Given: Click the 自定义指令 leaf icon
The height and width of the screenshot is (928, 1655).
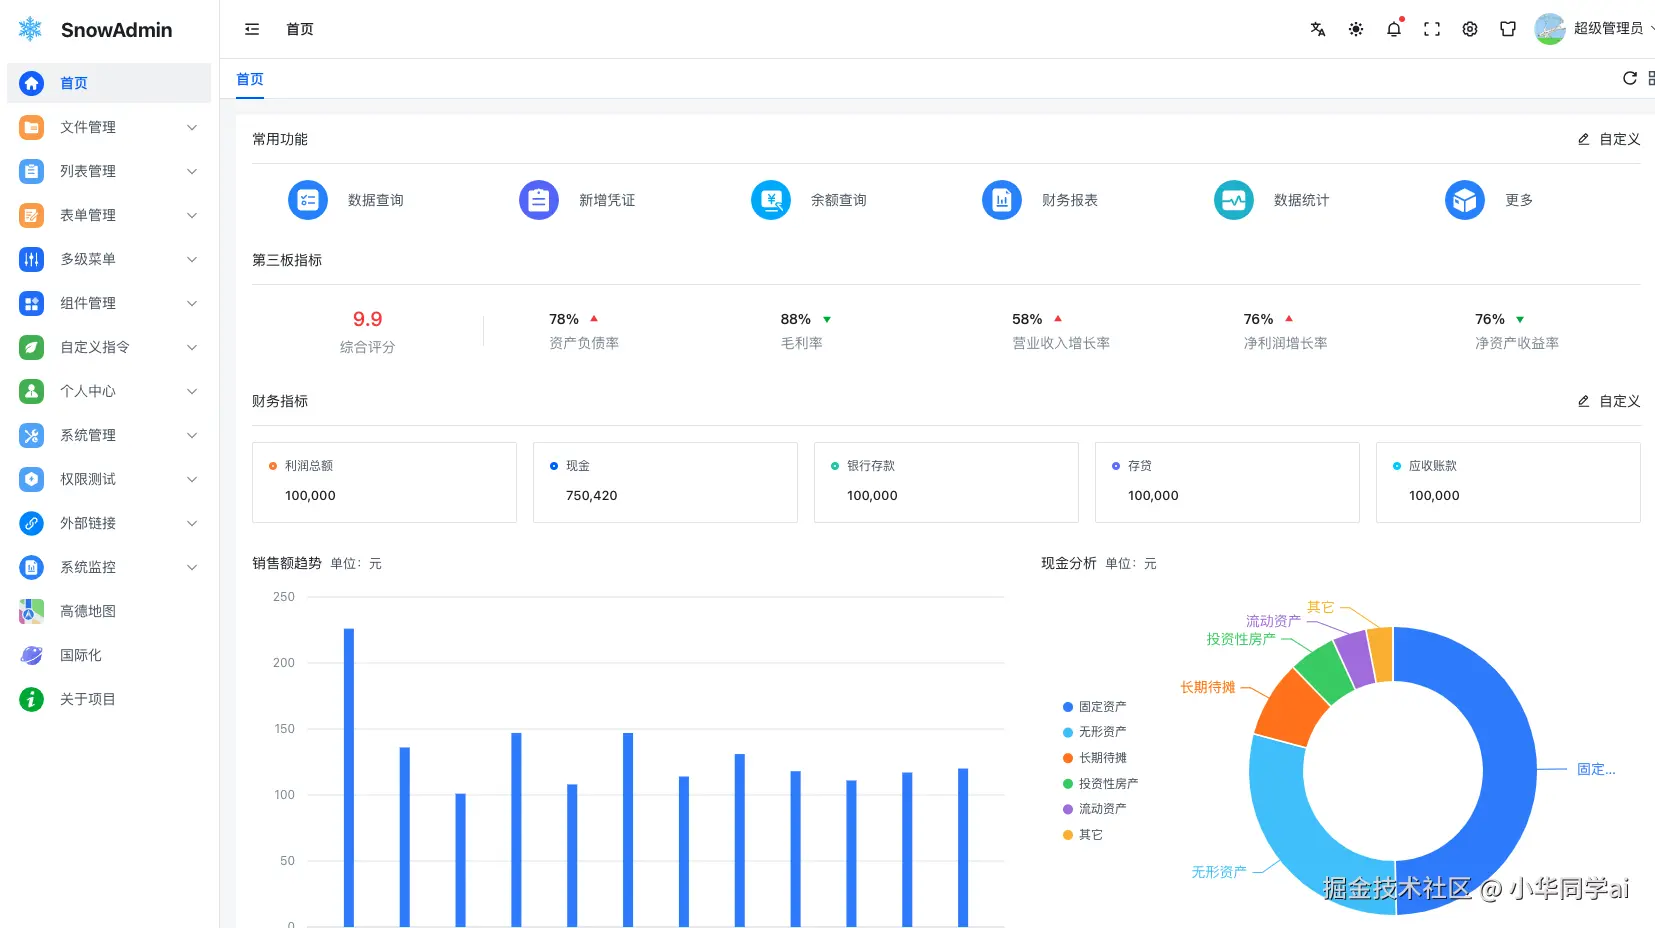Looking at the screenshot, I should click(x=31, y=347).
